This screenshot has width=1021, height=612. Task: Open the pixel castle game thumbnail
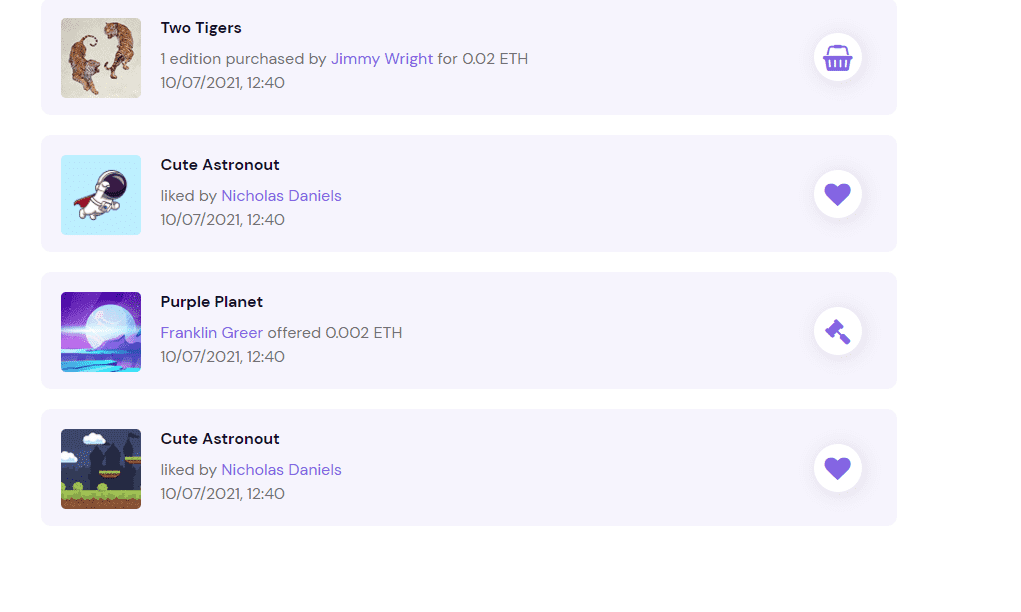101,469
